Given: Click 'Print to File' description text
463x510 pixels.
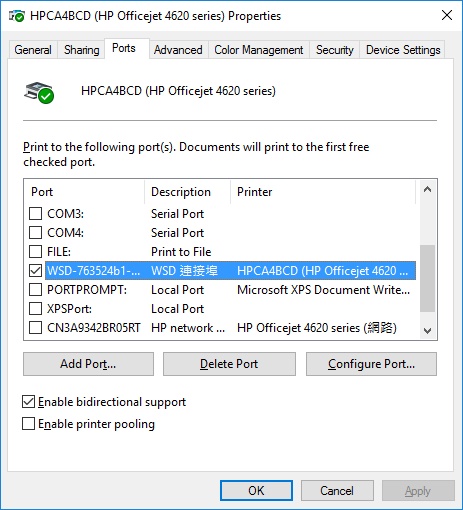Looking at the screenshot, I should (181, 252).
